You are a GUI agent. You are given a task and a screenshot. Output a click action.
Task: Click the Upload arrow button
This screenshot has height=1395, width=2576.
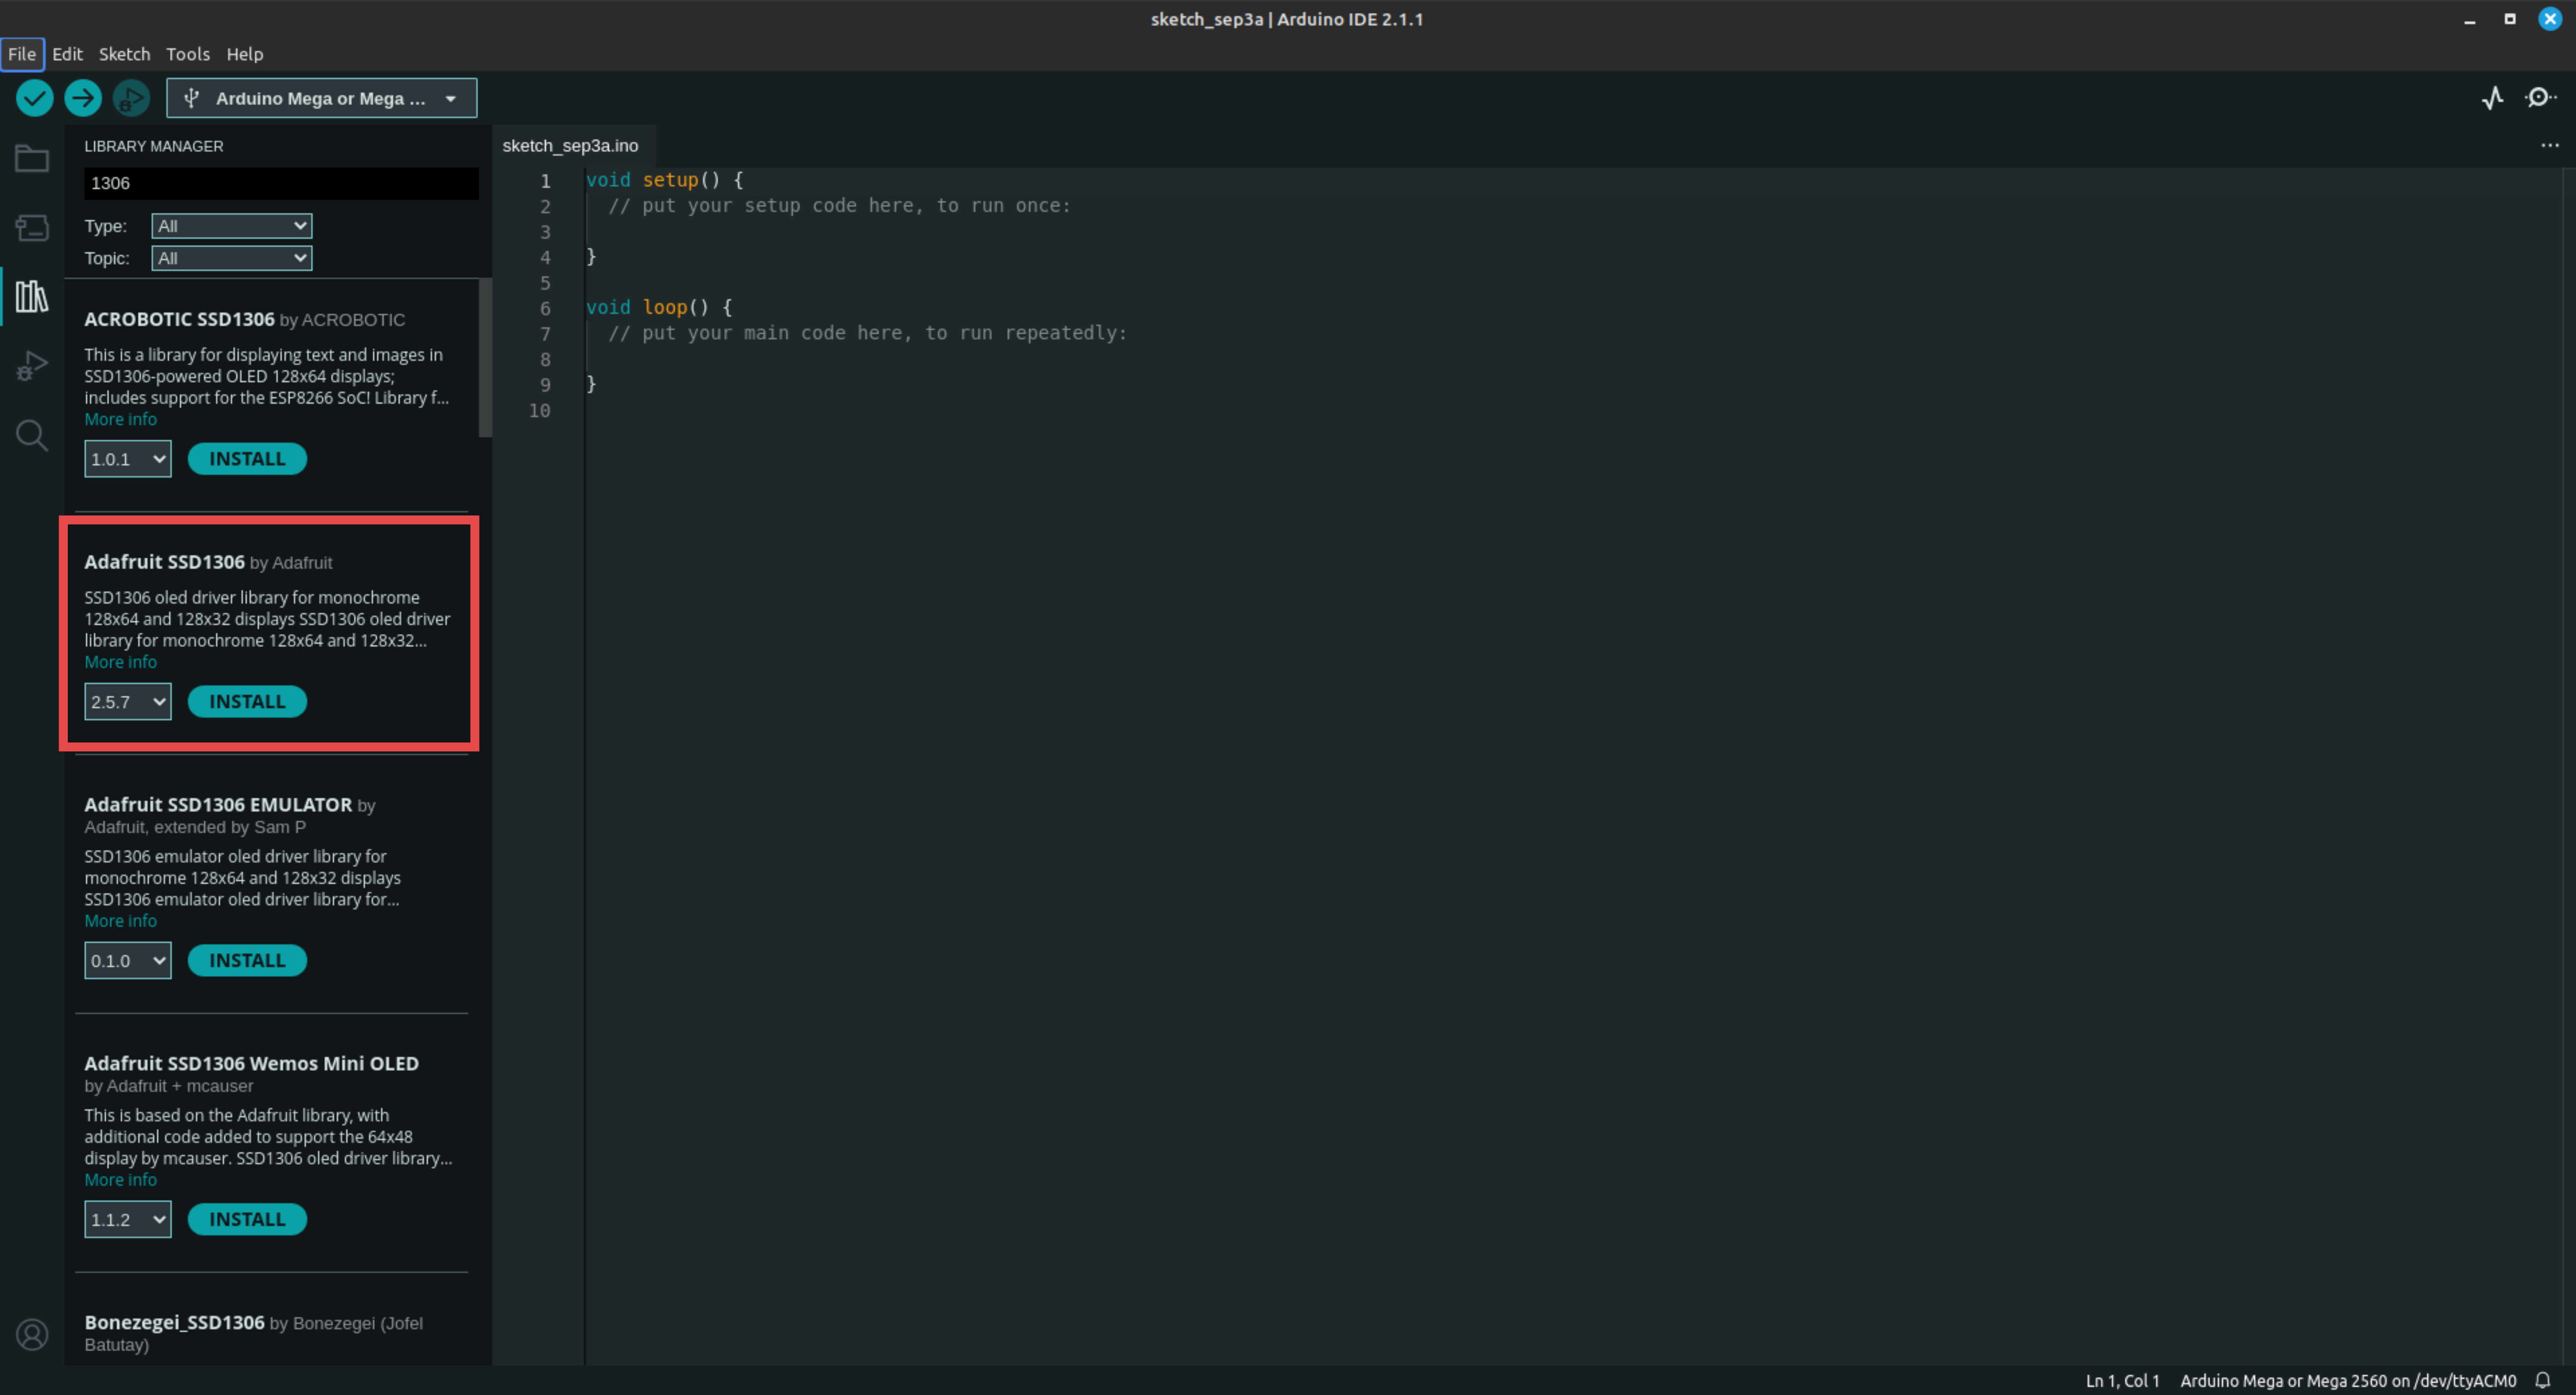(x=83, y=98)
